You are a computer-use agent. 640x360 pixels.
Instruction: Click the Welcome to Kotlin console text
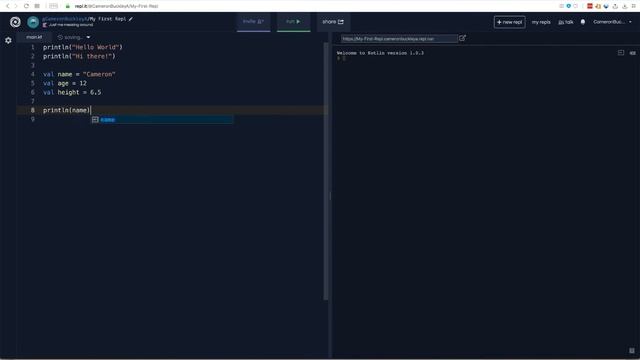(380, 53)
